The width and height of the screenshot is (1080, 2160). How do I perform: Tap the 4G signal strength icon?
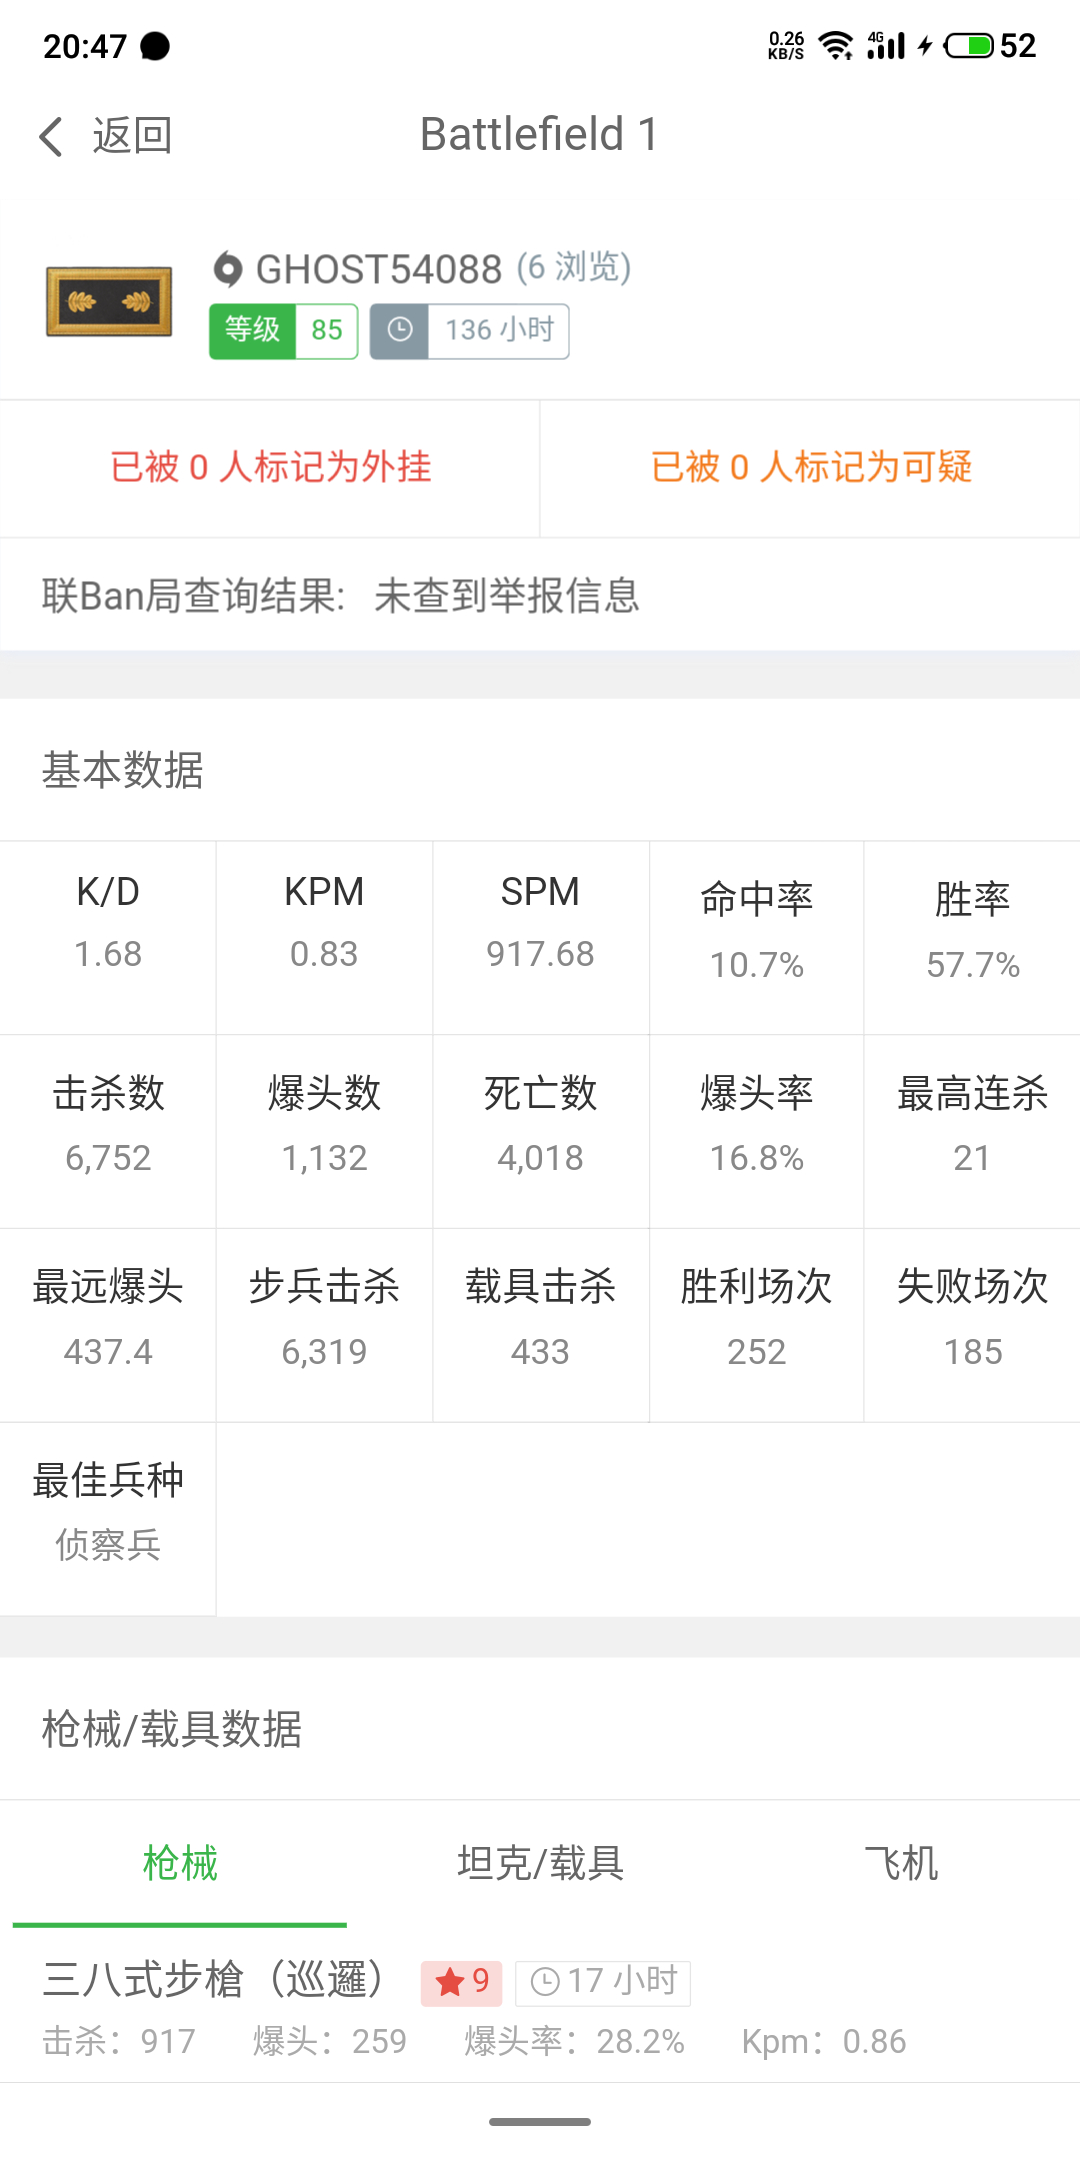click(x=885, y=45)
